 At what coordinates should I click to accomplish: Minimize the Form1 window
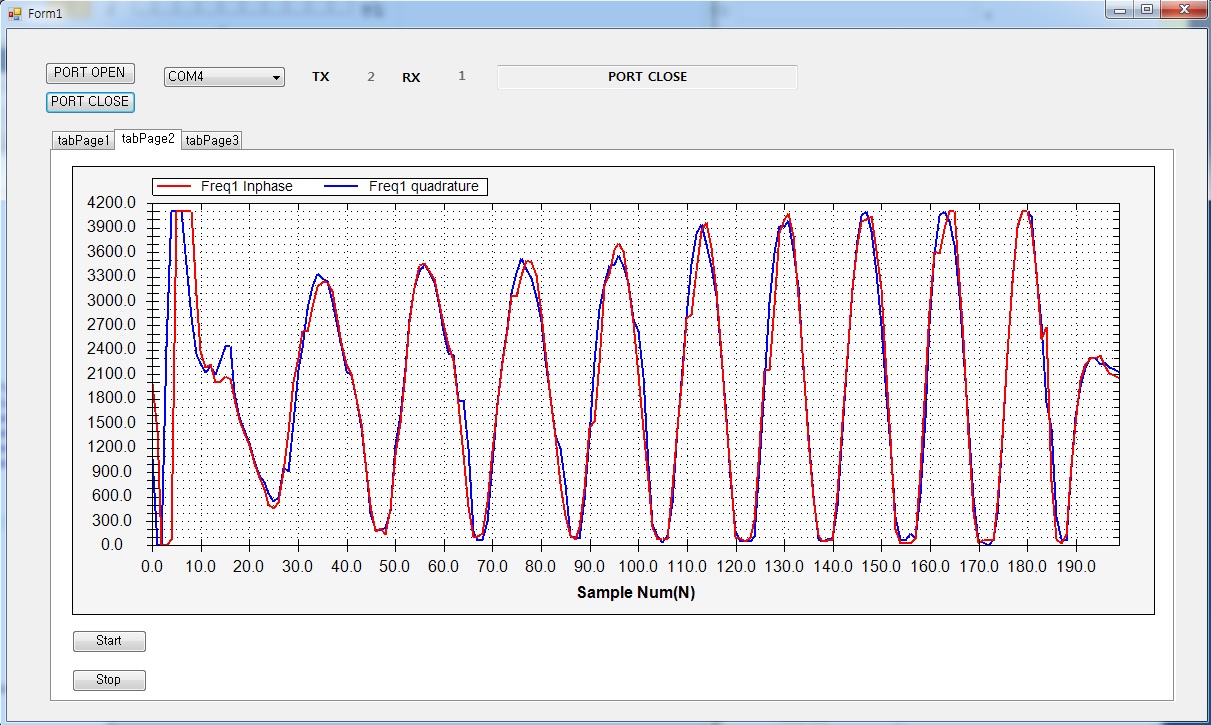(1120, 10)
